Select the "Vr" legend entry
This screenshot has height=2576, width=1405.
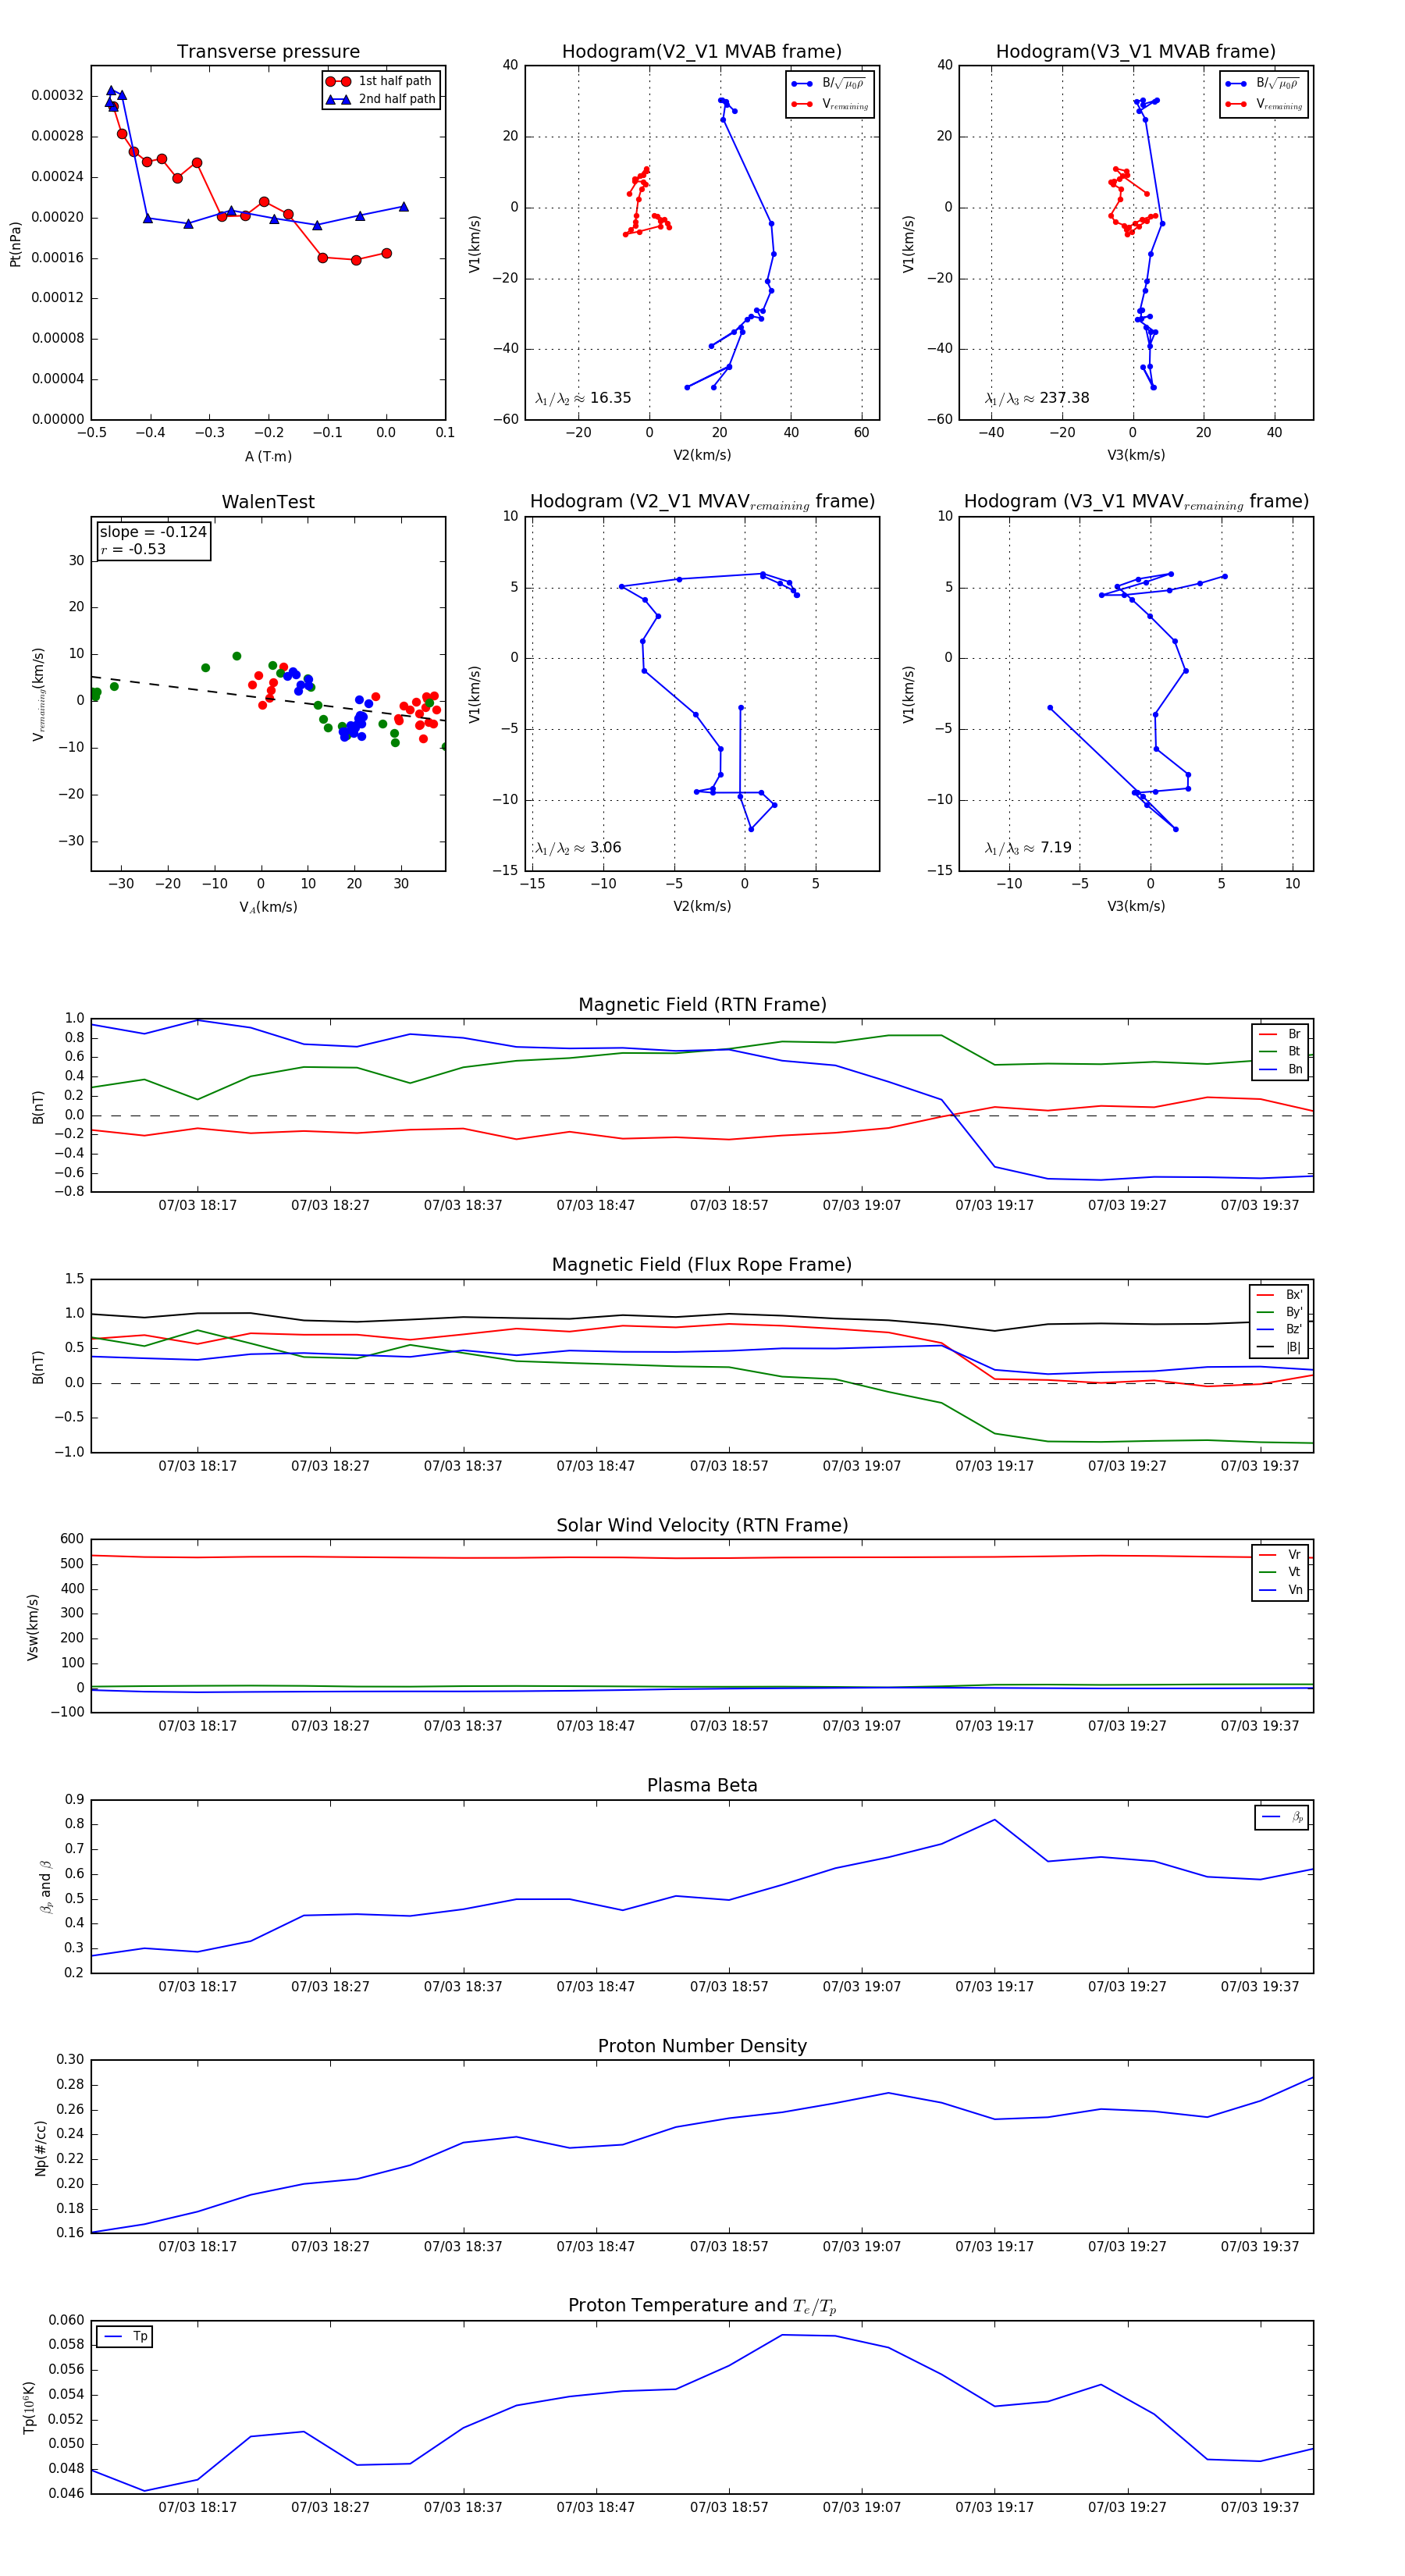[x=1280, y=1555]
